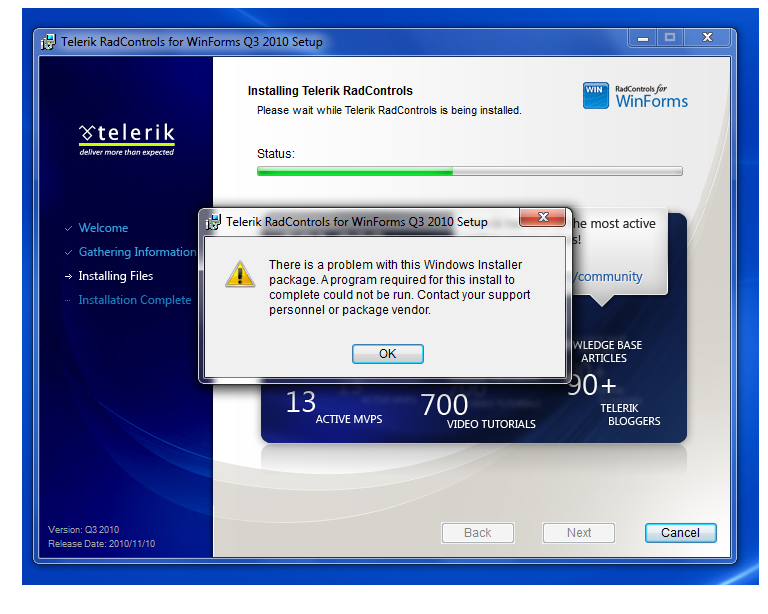Image resolution: width=768 pixels, height=614 pixels.
Task: Select the Gathering Information step
Action: click(x=137, y=252)
